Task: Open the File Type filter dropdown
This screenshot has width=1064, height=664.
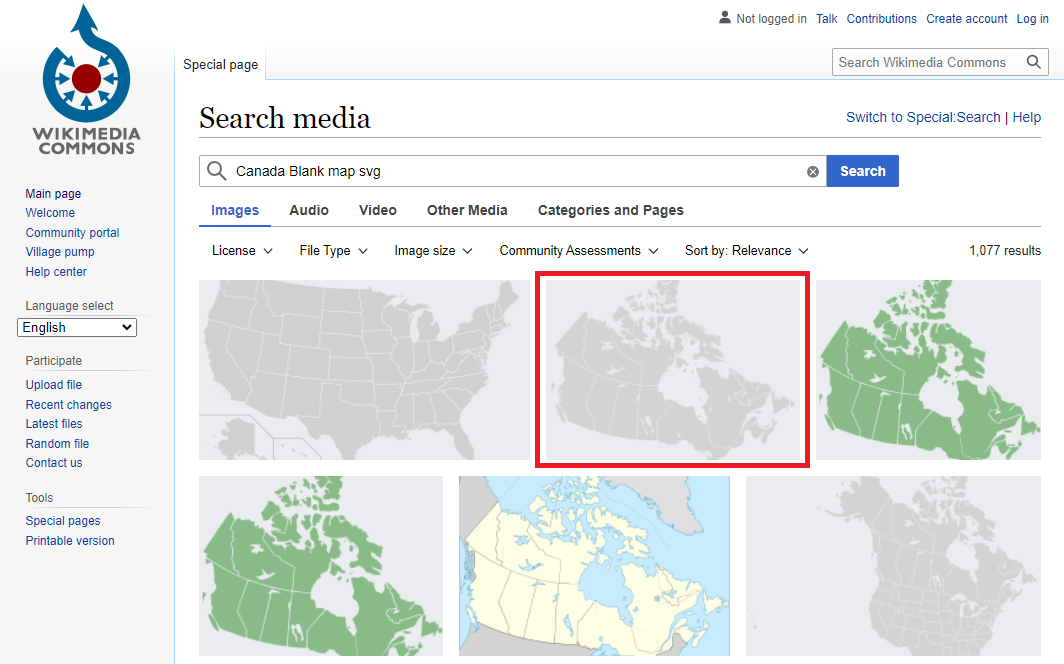Action: (x=332, y=250)
